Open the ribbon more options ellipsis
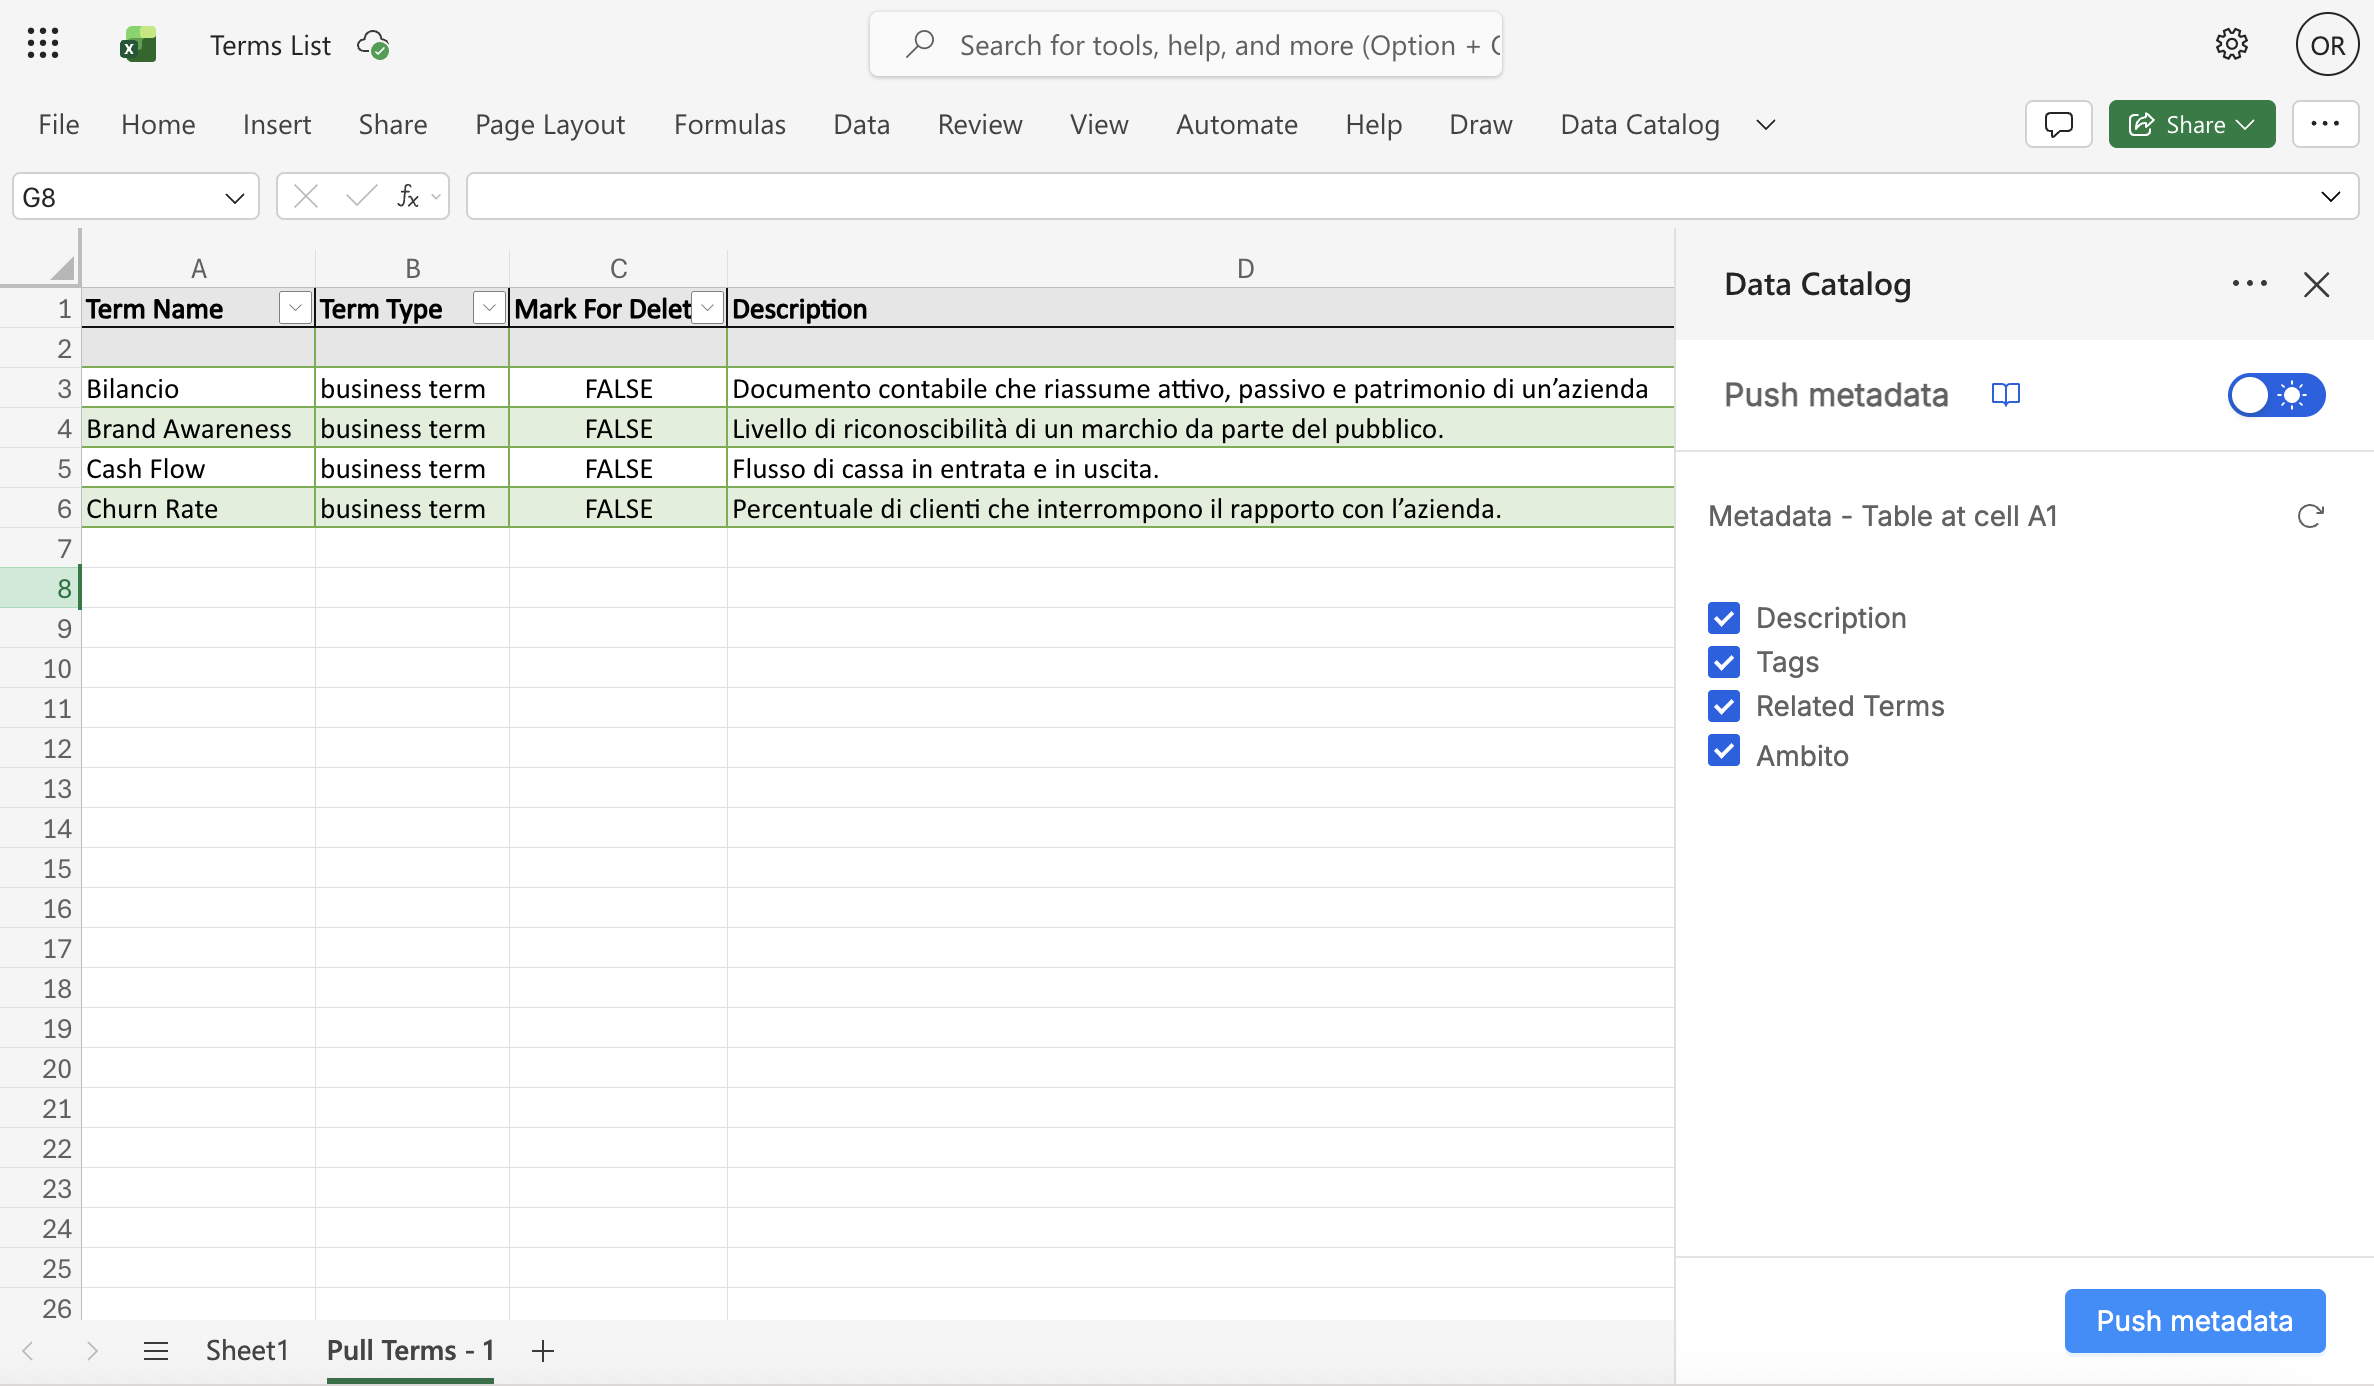Image resolution: width=2374 pixels, height=1386 pixels. [2325, 124]
